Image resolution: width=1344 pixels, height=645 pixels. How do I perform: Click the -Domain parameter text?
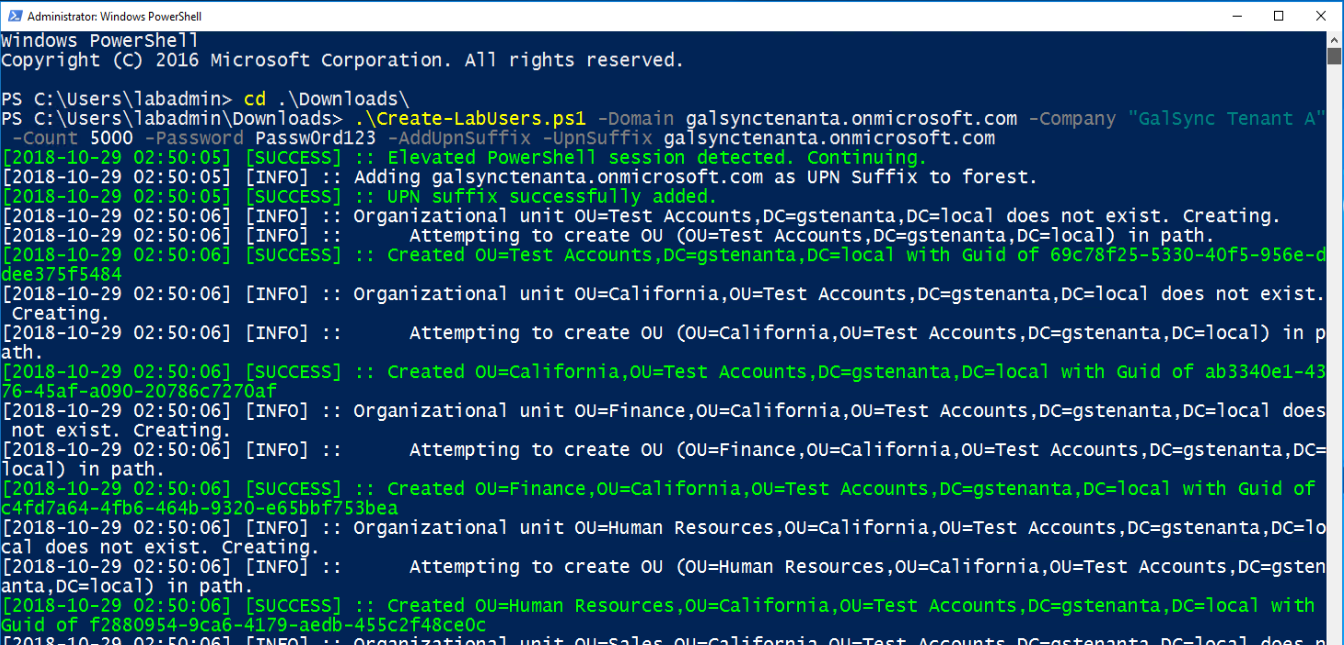pyautogui.click(x=635, y=119)
